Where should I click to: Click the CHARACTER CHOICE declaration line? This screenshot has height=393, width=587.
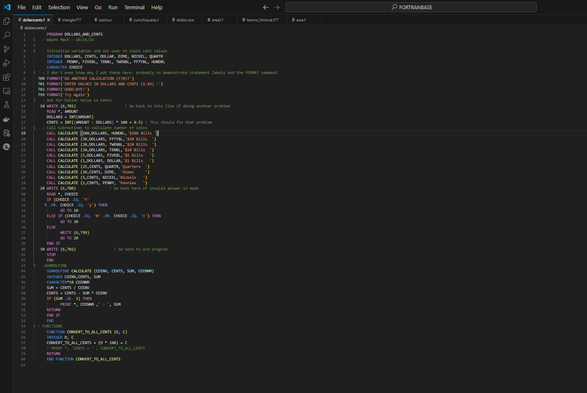pos(64,67)
